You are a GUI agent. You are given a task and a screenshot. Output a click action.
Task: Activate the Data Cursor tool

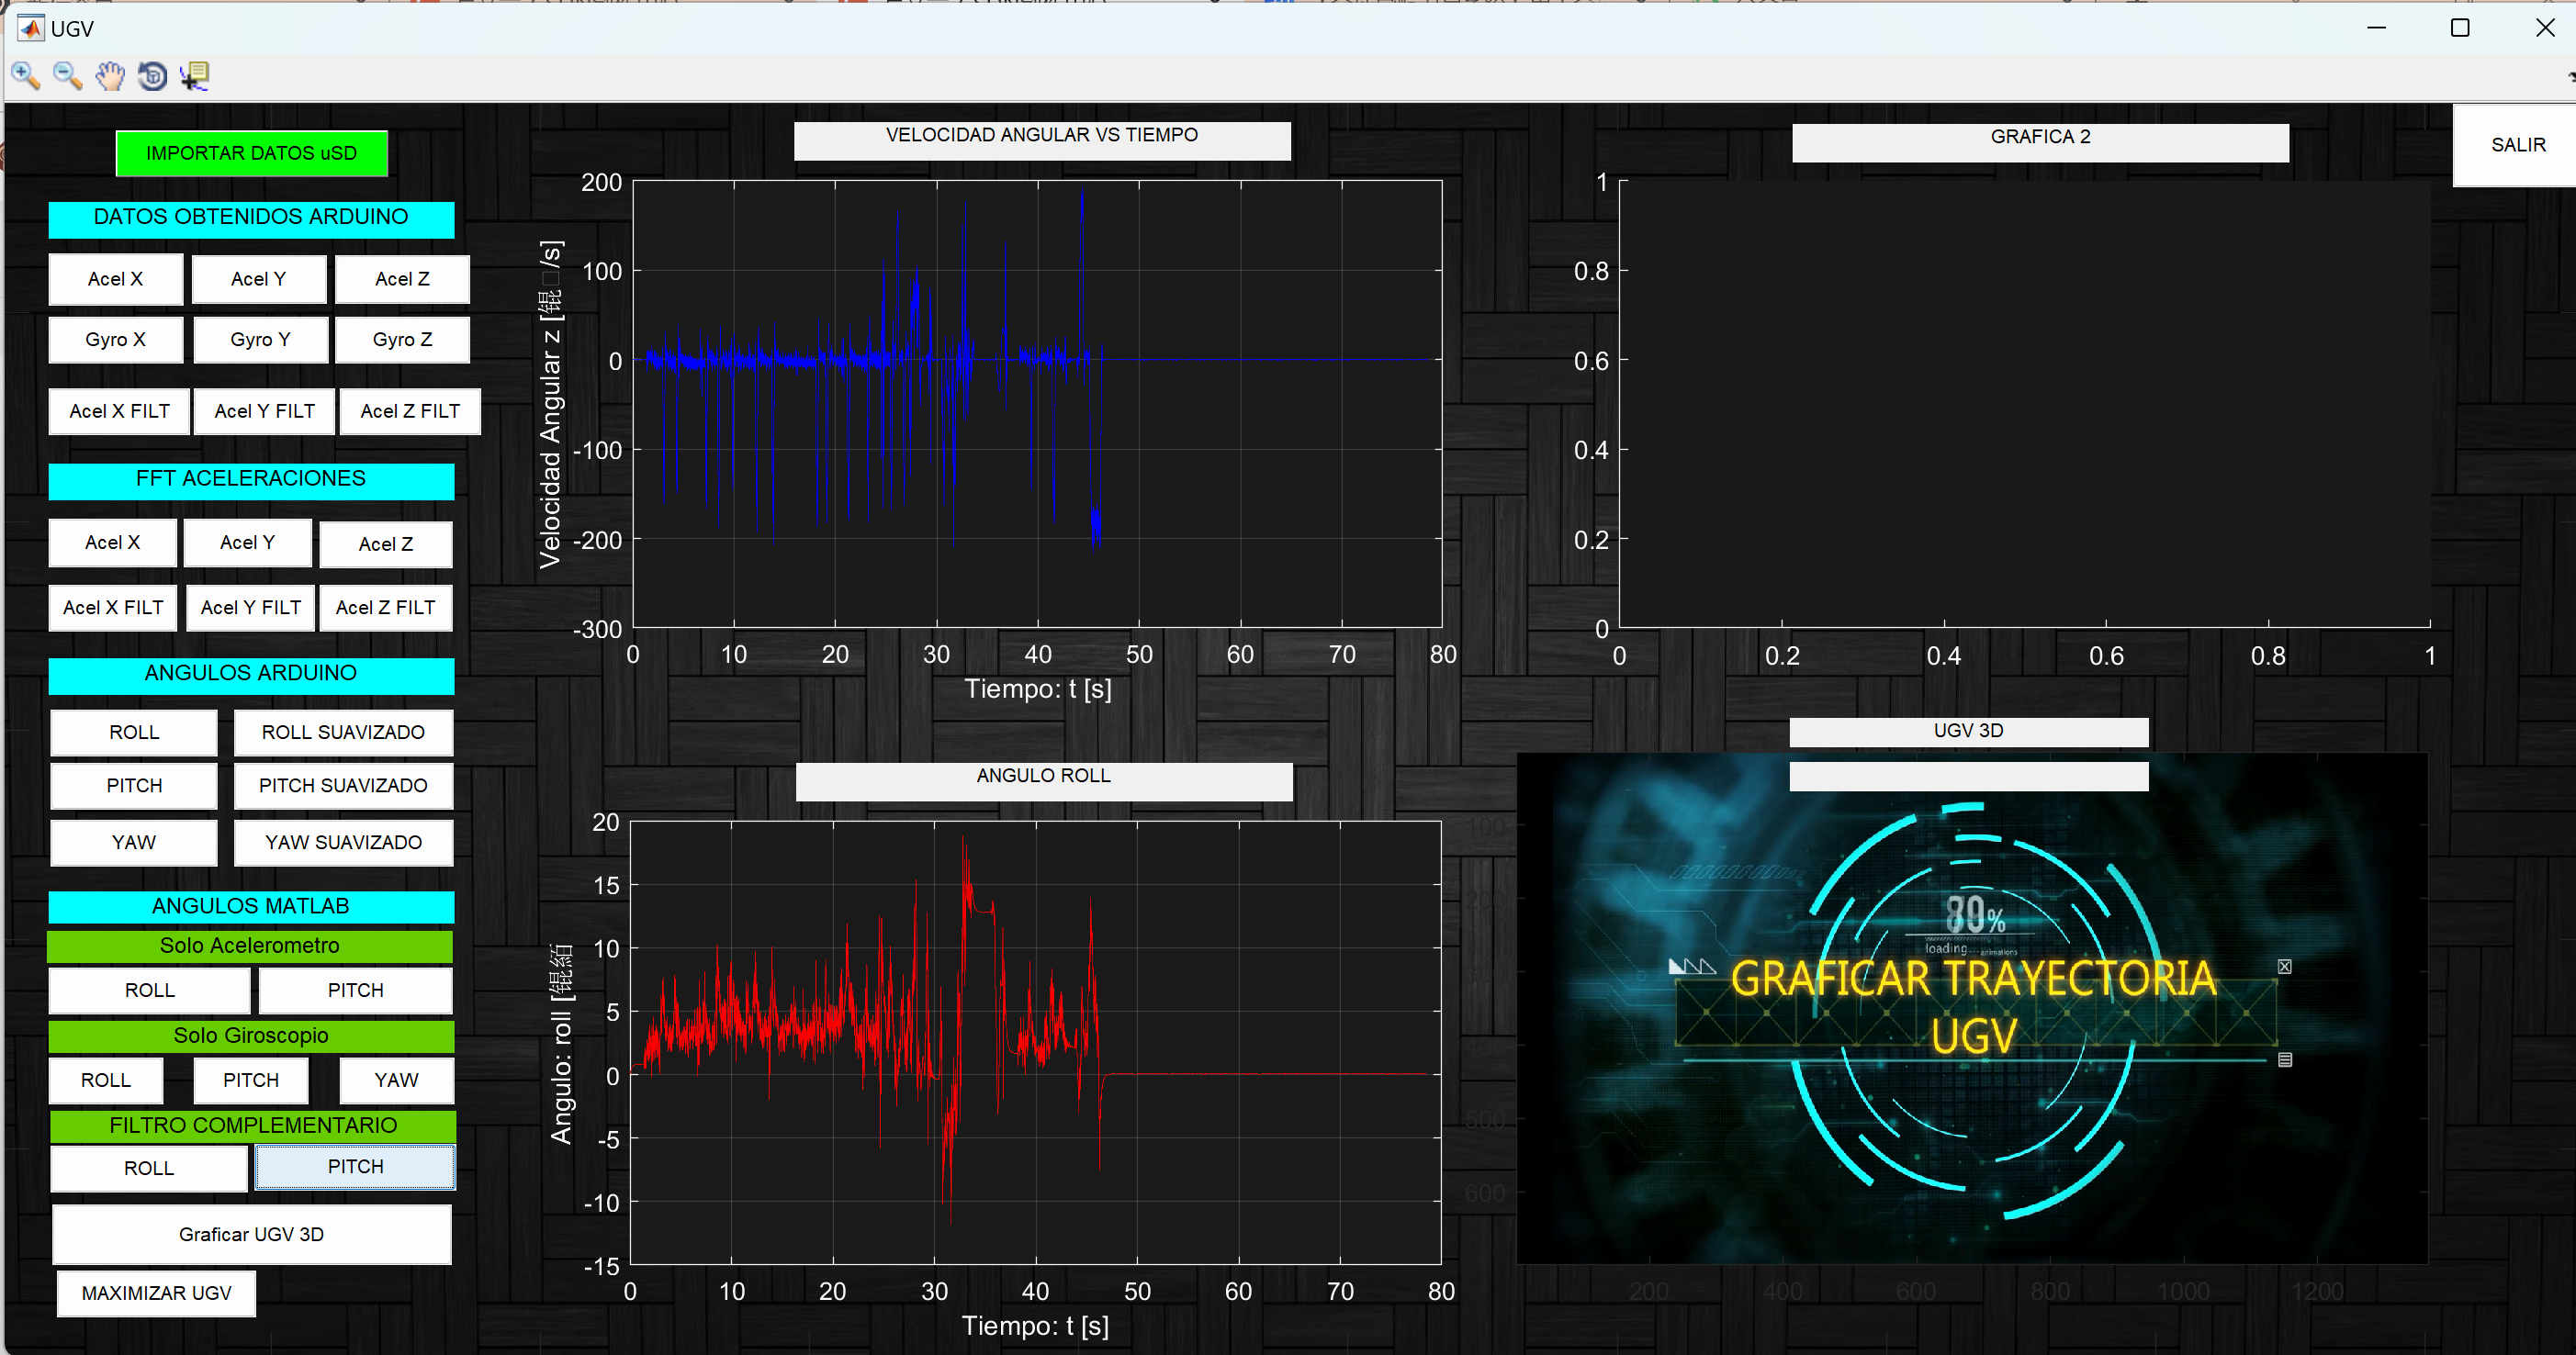coord(194,76)
